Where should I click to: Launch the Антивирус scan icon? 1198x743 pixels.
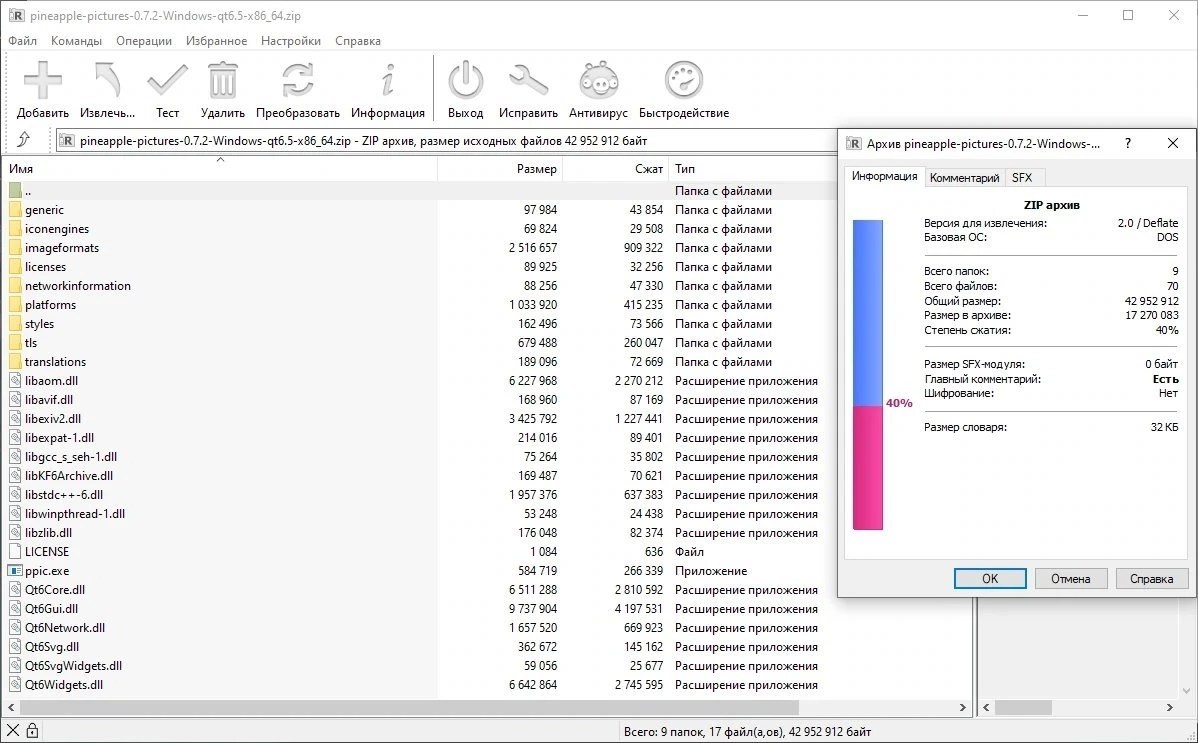[598, 80]
